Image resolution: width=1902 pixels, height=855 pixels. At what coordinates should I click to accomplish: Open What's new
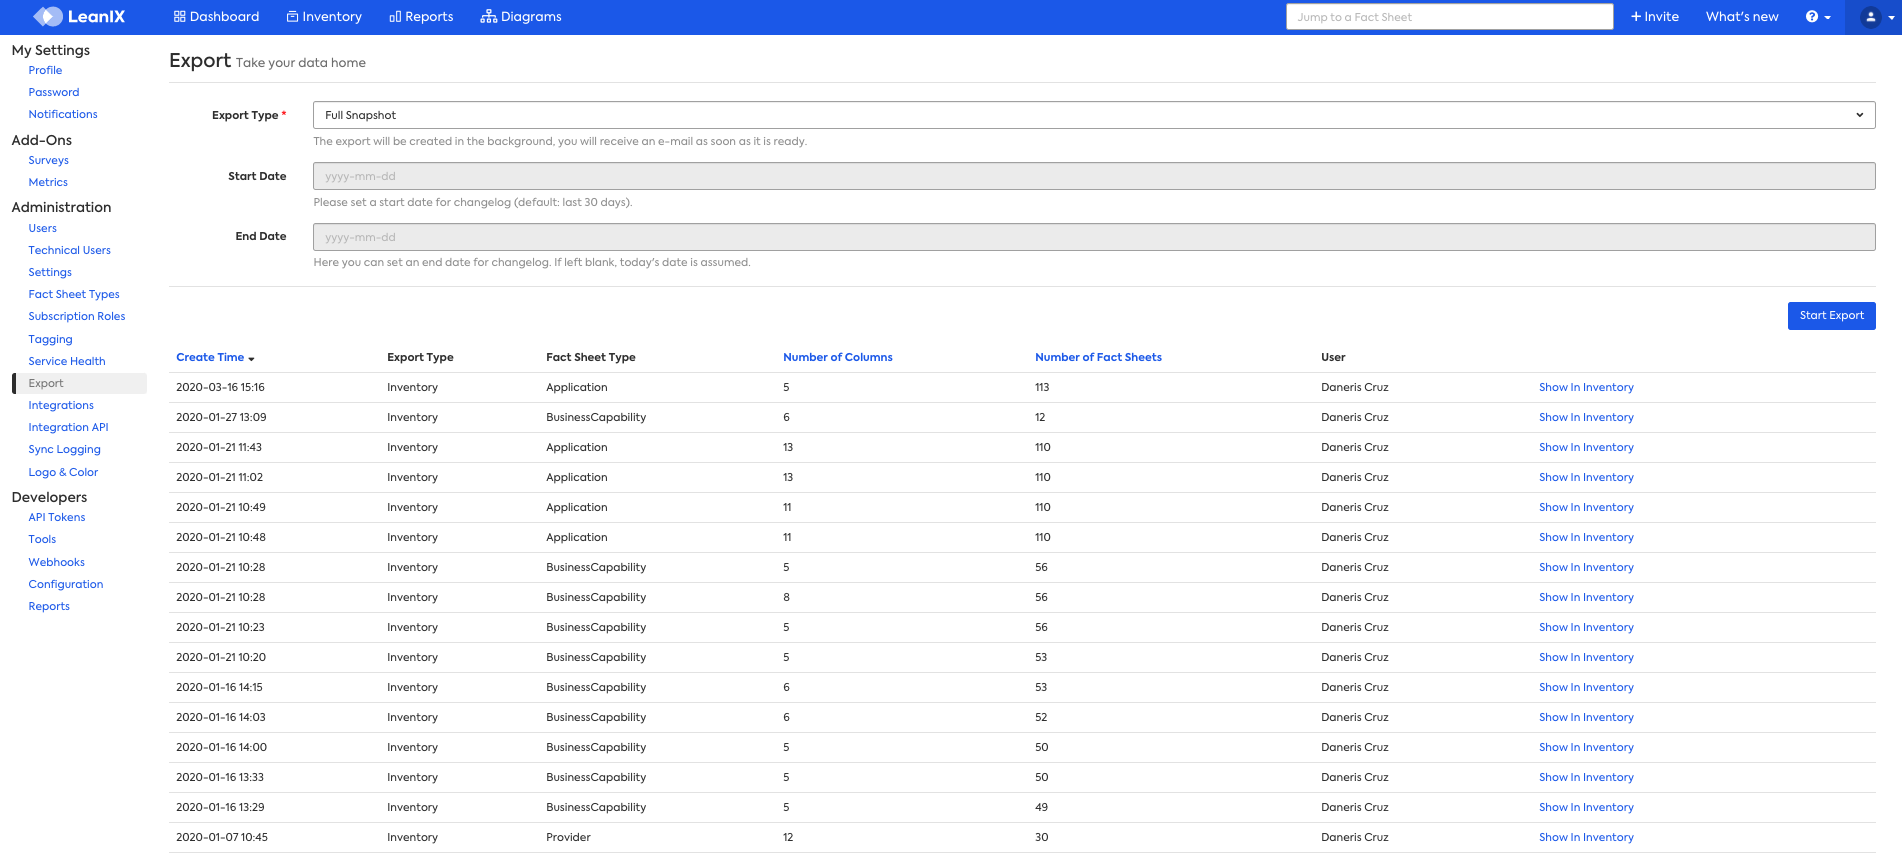[1742, 17]
